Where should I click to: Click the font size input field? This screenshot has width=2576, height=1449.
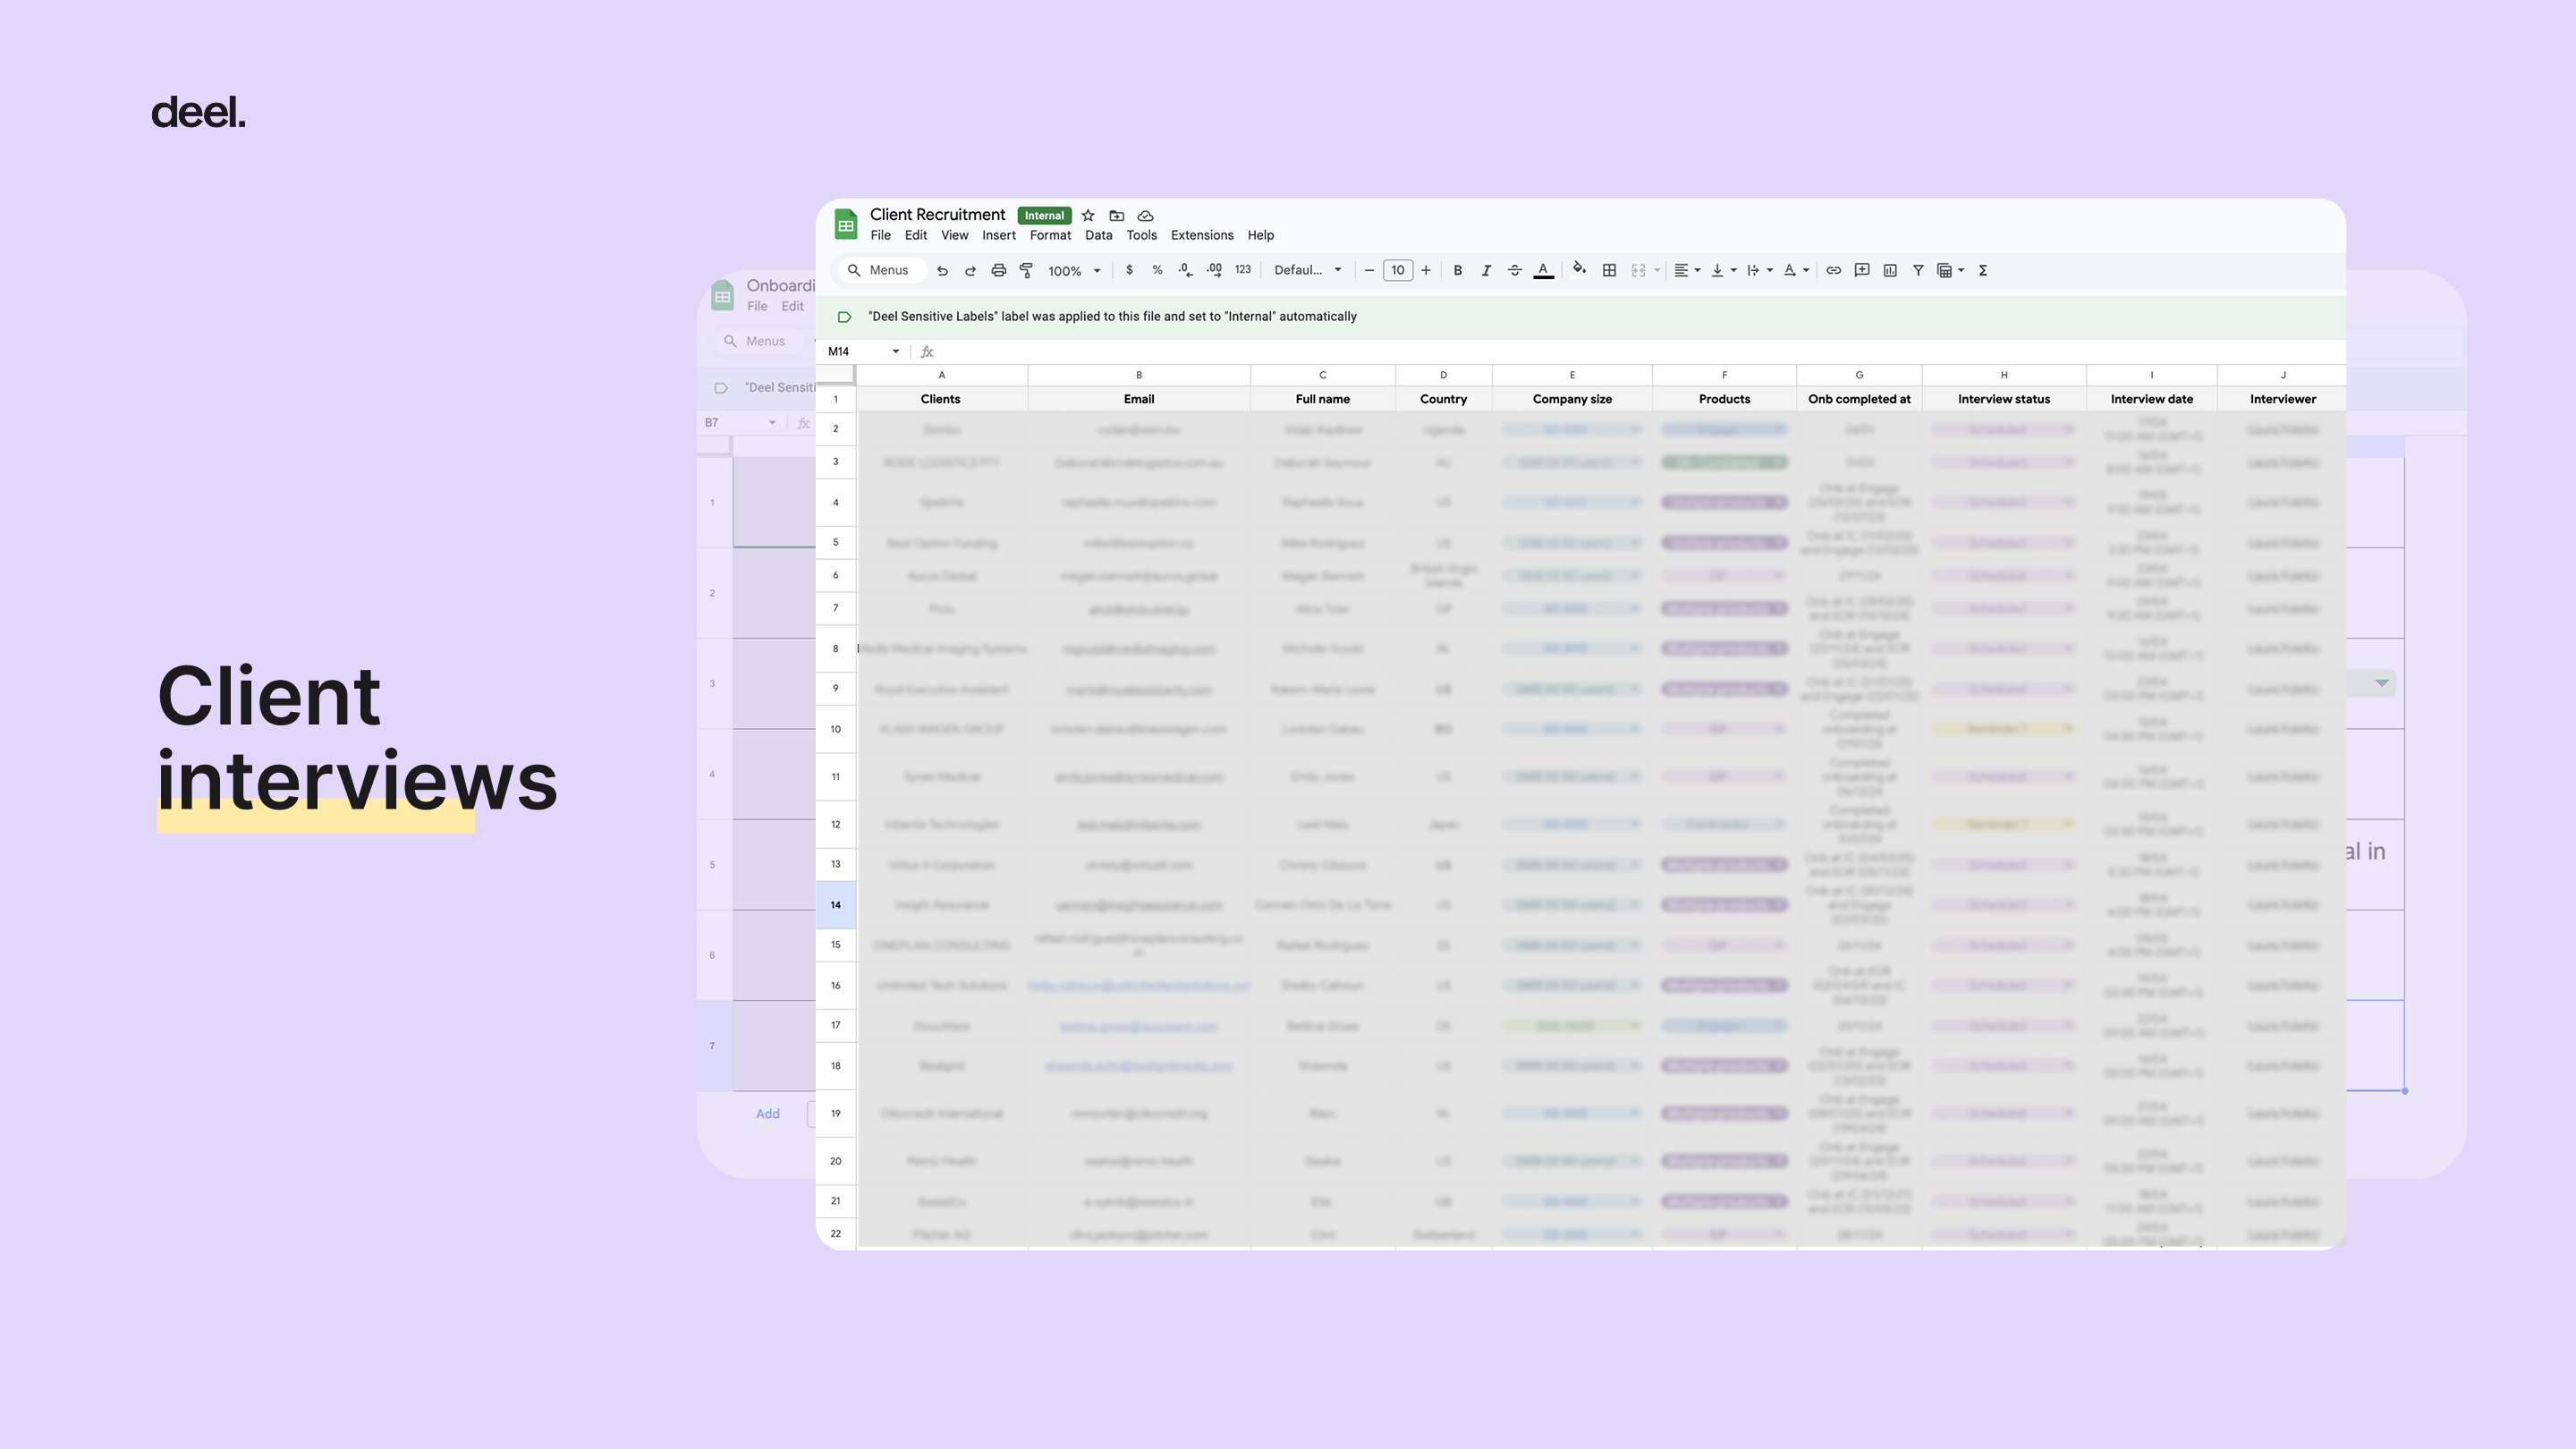1397,270
